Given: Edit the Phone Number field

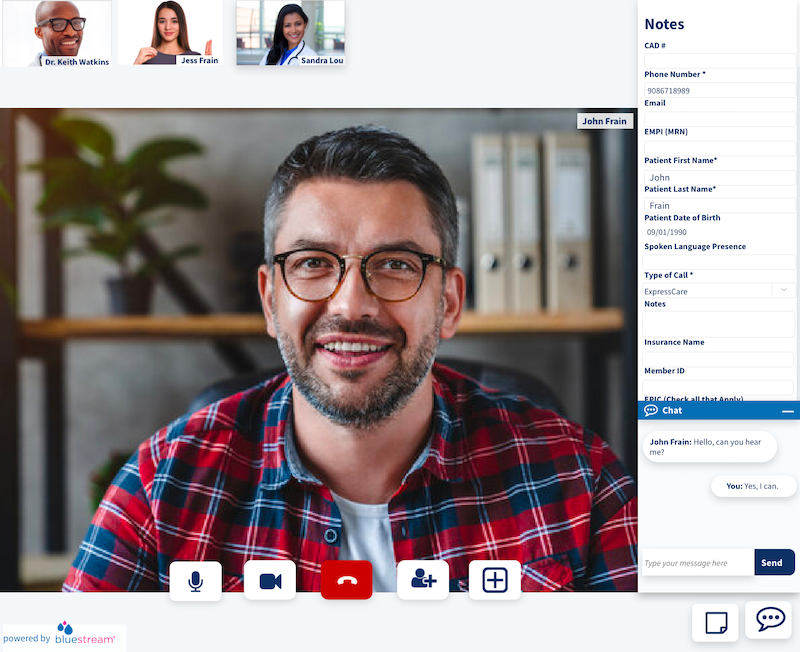Looking at the screenshot, I should (719, 90).
